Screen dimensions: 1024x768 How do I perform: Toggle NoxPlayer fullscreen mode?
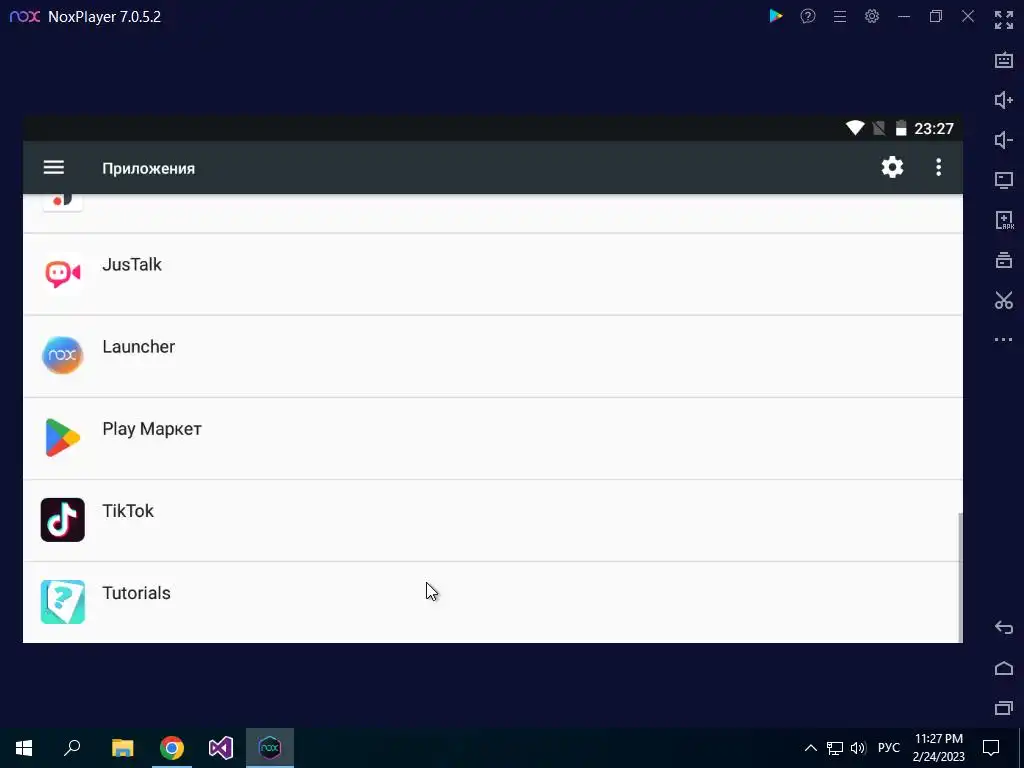tap(1004, 20)
